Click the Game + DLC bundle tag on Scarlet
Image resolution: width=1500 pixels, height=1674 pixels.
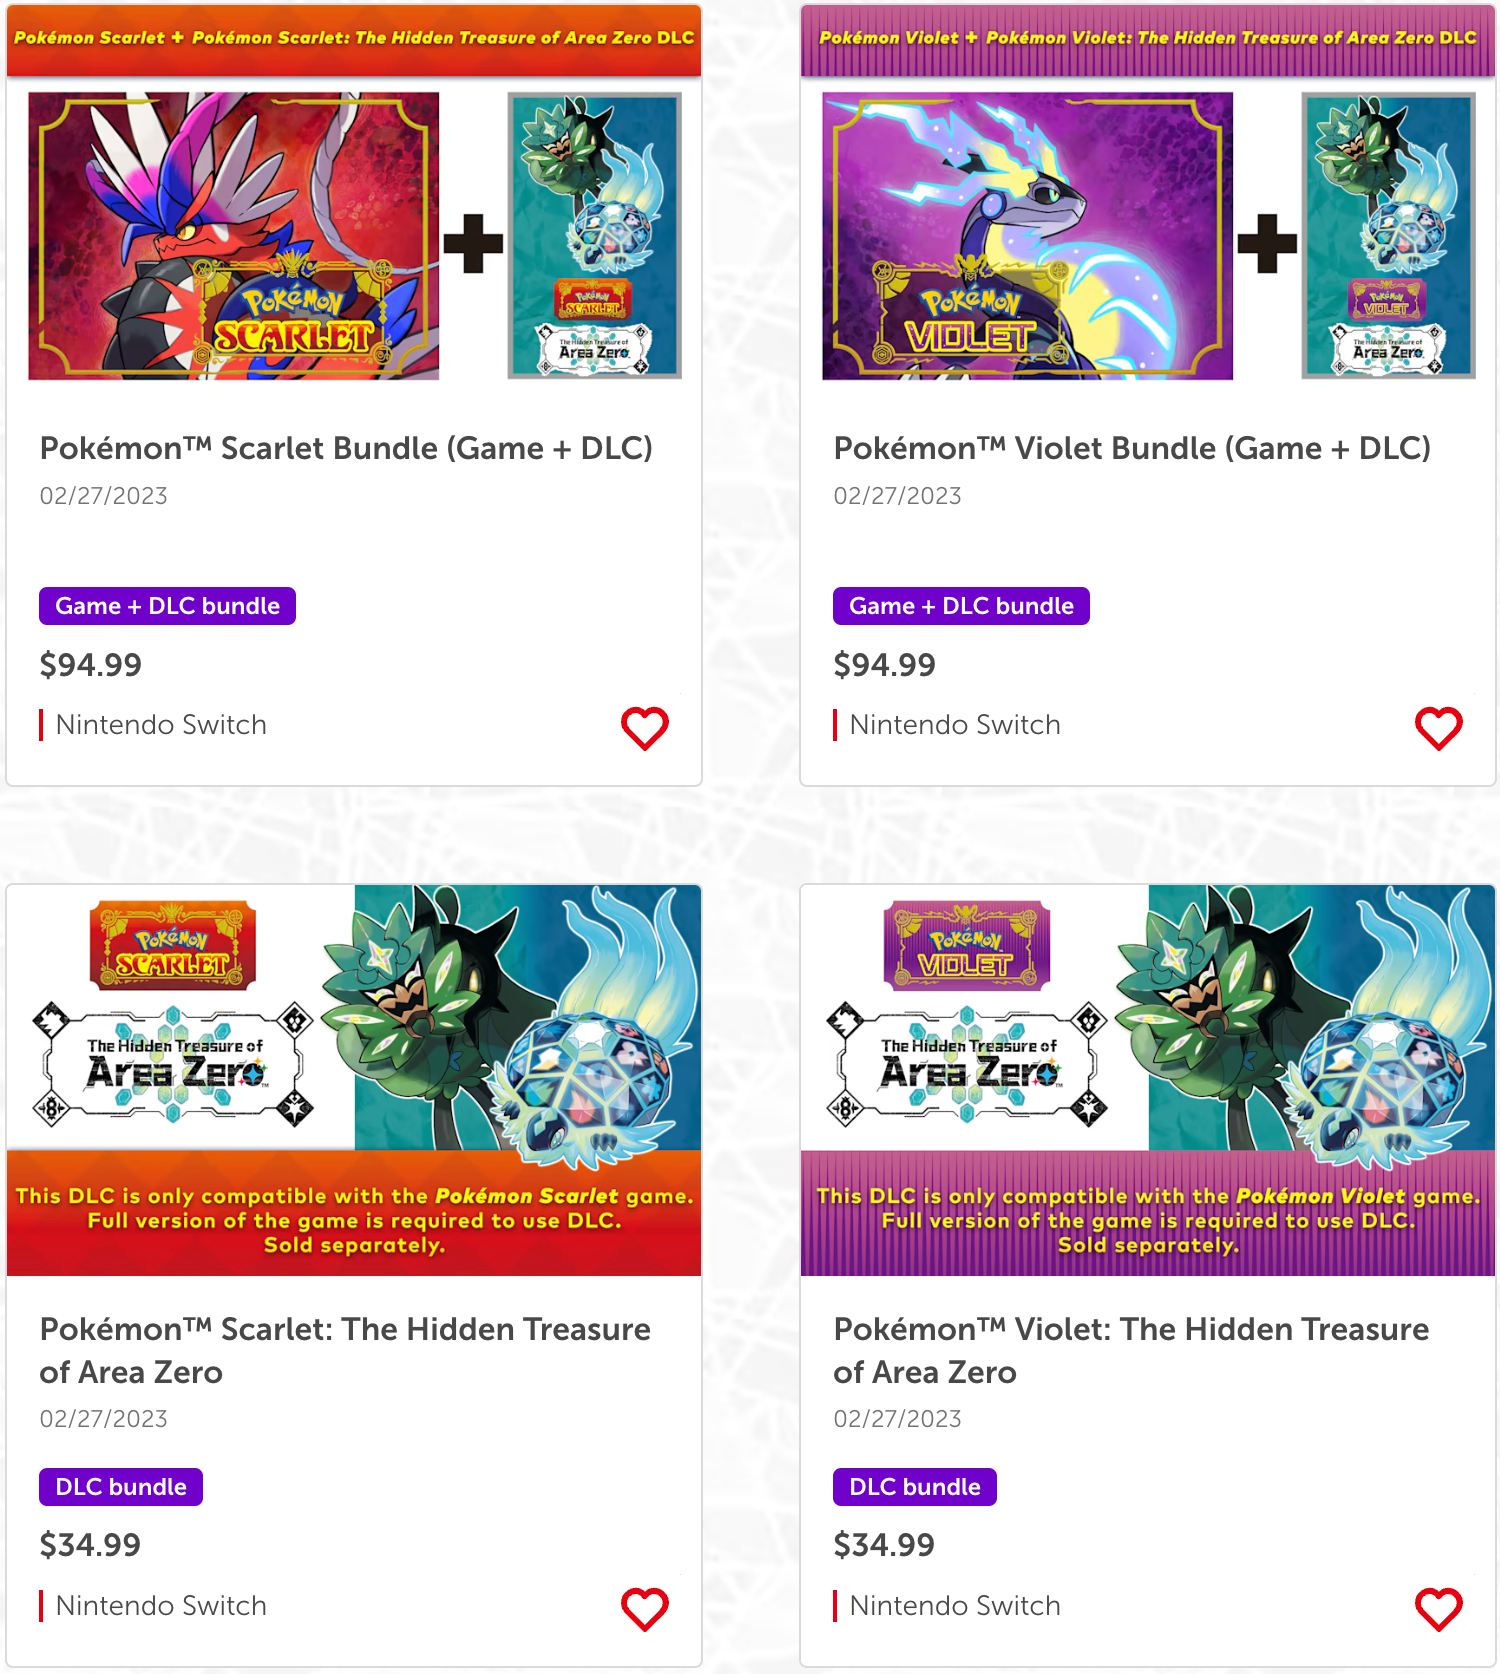(x=167, y=606)
